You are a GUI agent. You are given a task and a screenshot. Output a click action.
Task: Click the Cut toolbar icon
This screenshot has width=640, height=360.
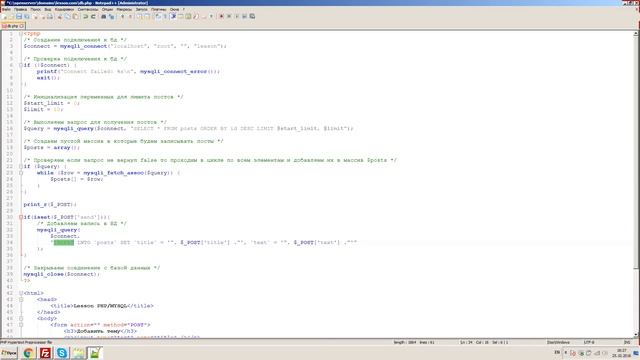tap(59, 16)
